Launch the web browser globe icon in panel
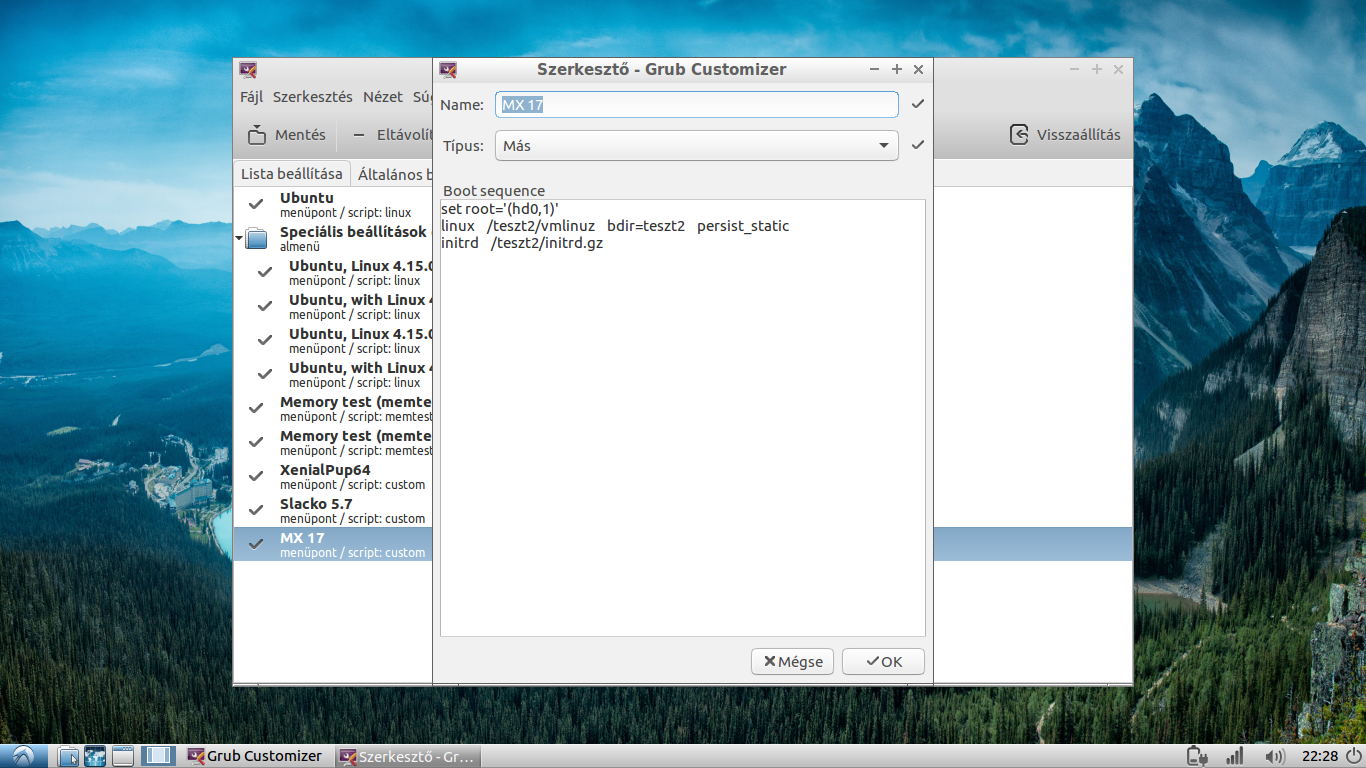 point(95,756)
